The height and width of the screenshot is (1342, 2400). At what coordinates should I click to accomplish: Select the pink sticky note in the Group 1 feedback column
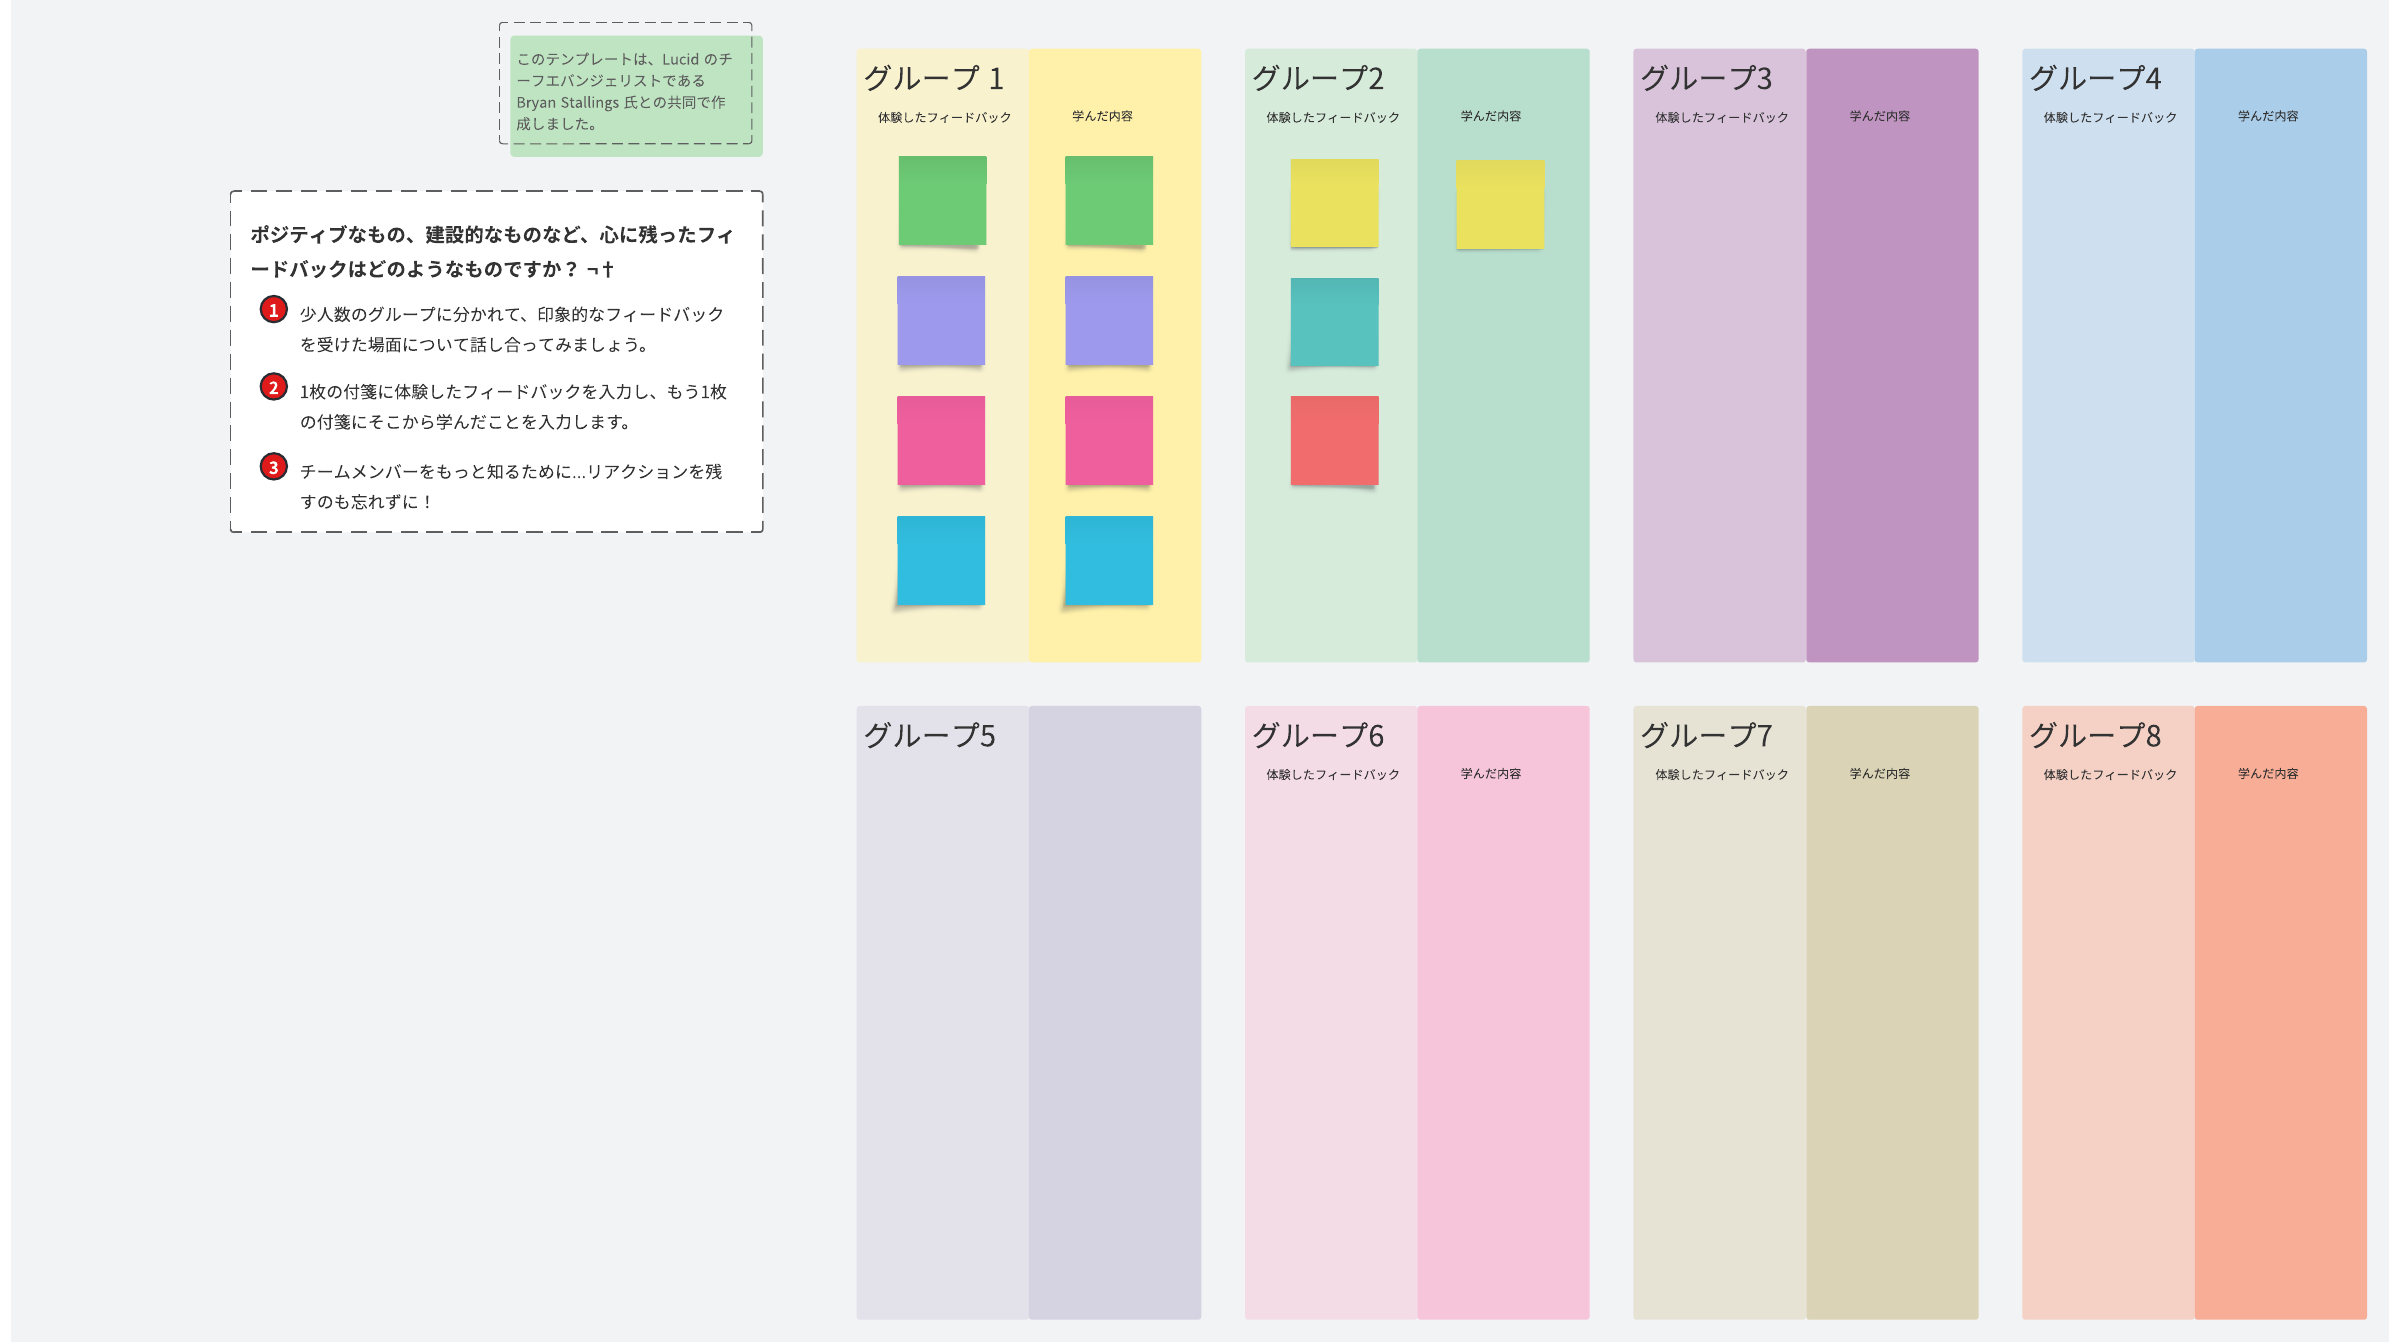coord(940,440)
